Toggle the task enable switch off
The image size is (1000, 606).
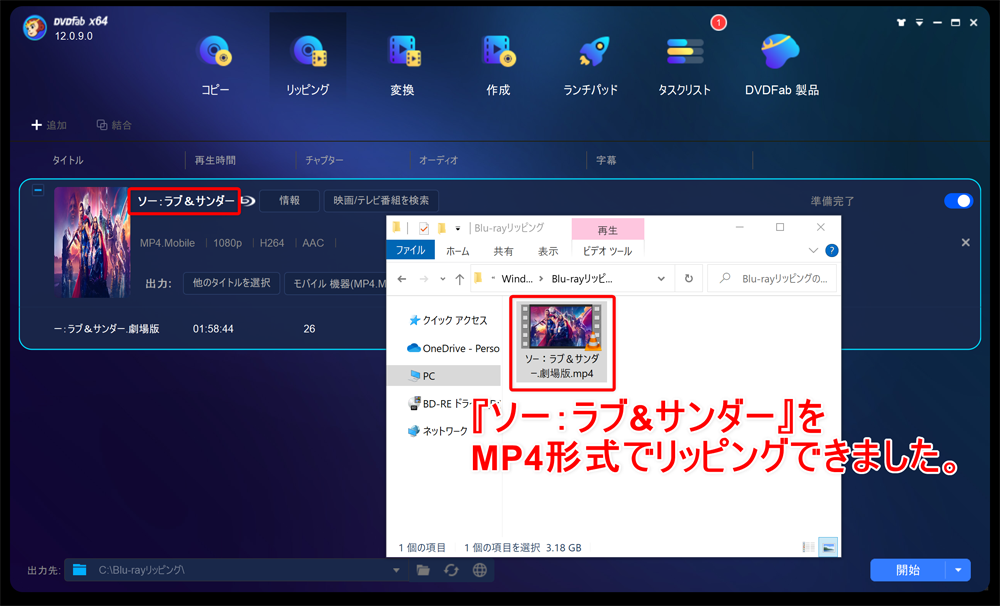pyautogui.click(x=958, y=201)
